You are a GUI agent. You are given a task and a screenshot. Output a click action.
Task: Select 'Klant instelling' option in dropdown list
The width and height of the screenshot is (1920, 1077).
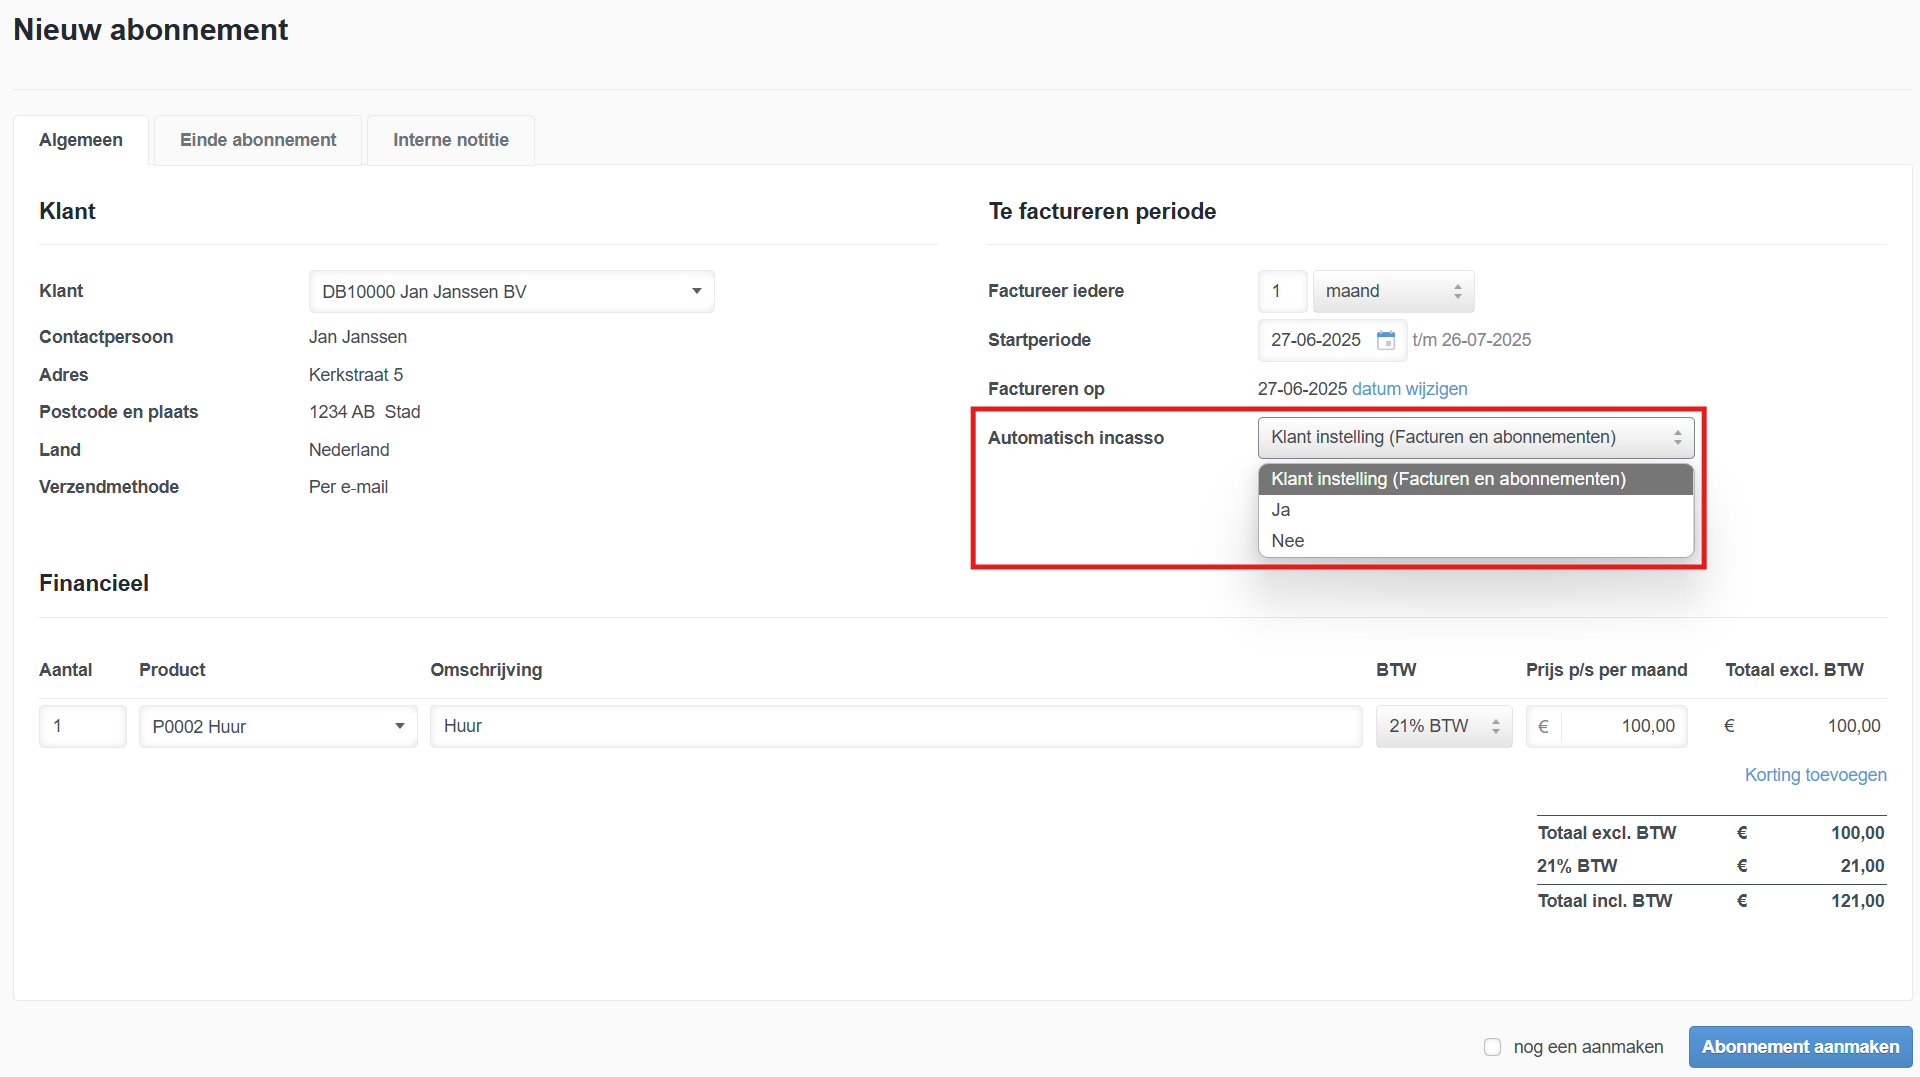point(1448,479)
